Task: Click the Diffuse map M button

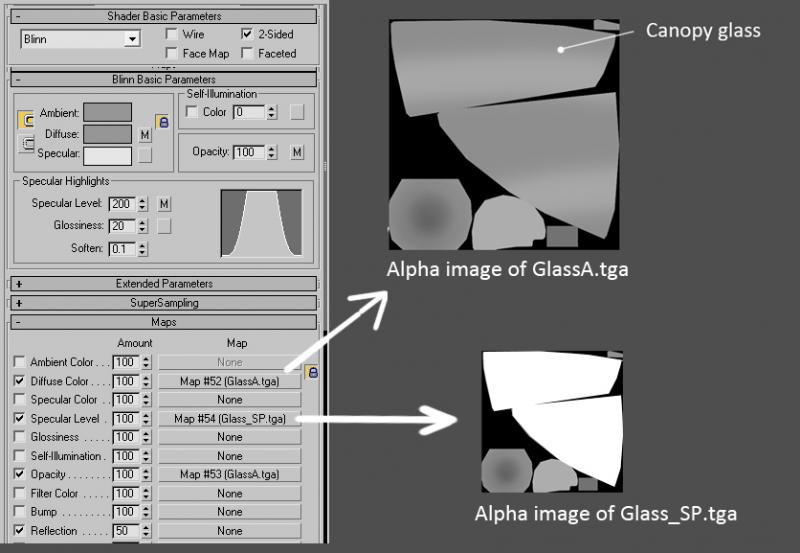Action: 145,135
